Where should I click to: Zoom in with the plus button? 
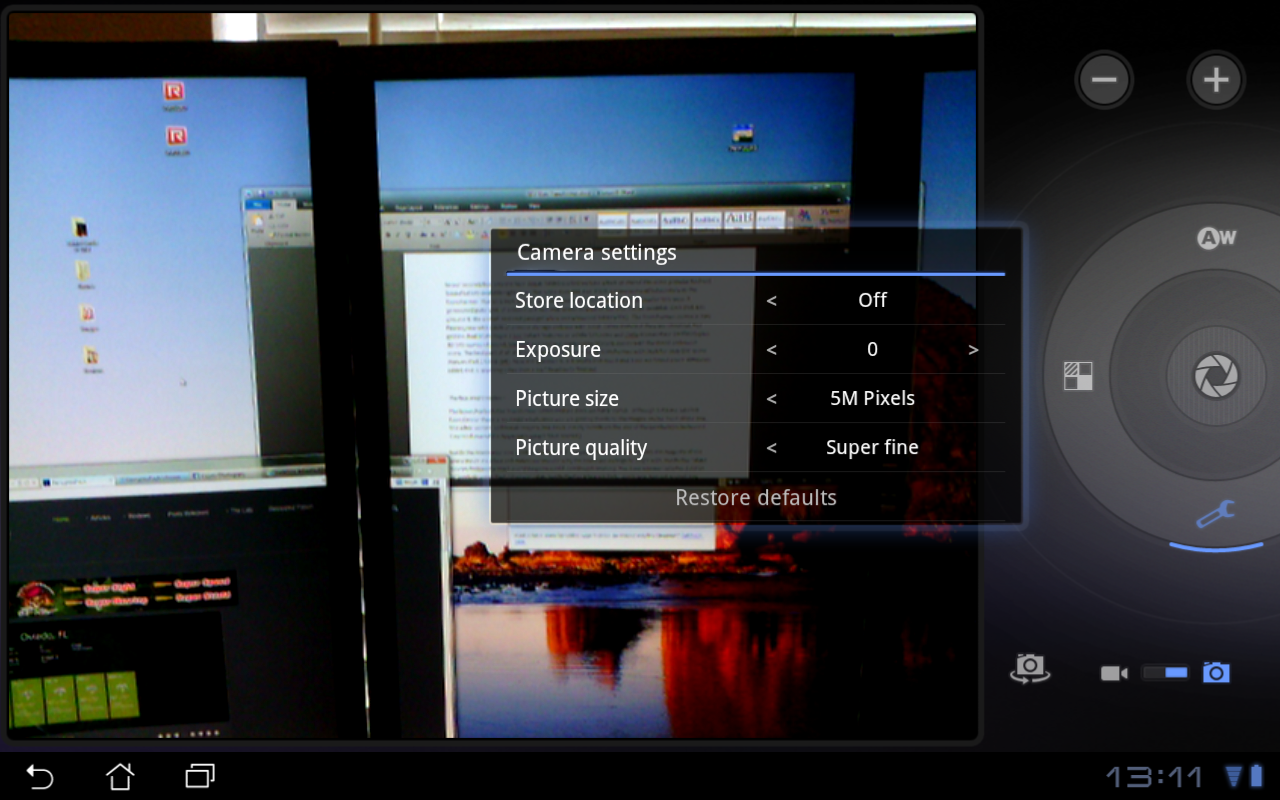coord(1216,80)
